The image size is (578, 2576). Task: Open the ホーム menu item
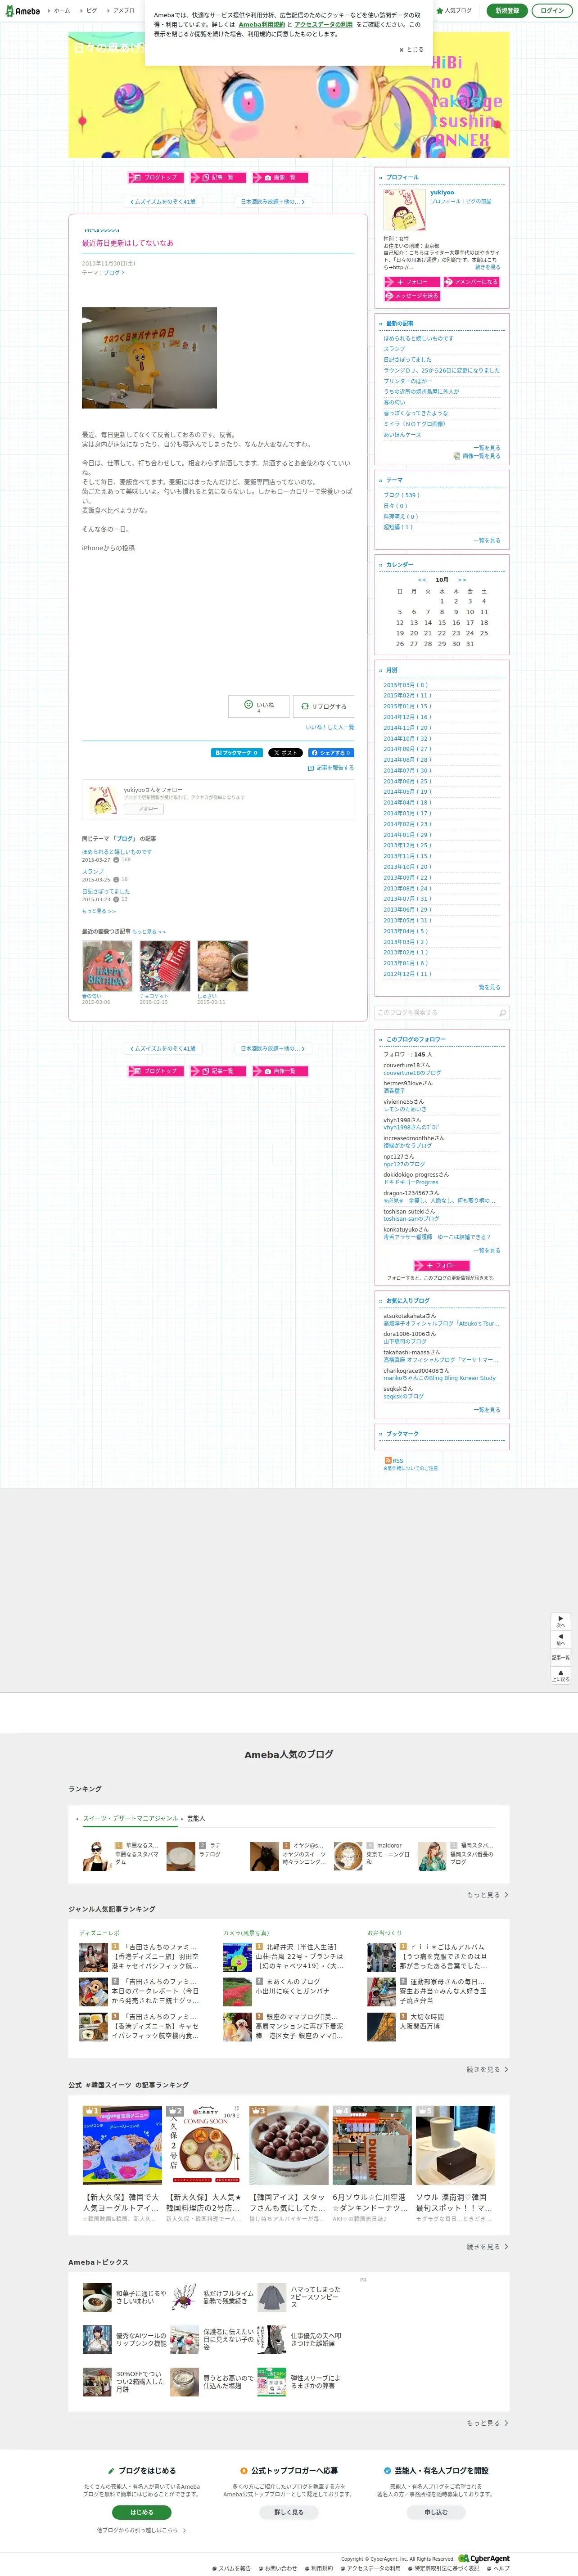tap(61, 11)
